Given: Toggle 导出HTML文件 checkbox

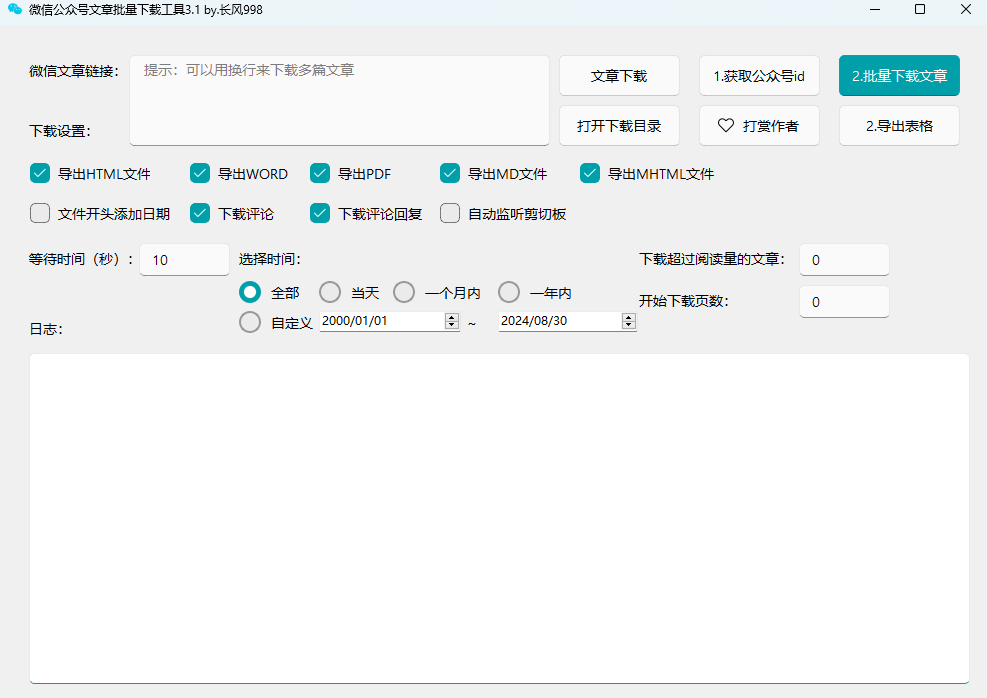Looking at the screenshot, I should [x=40, y=173].
